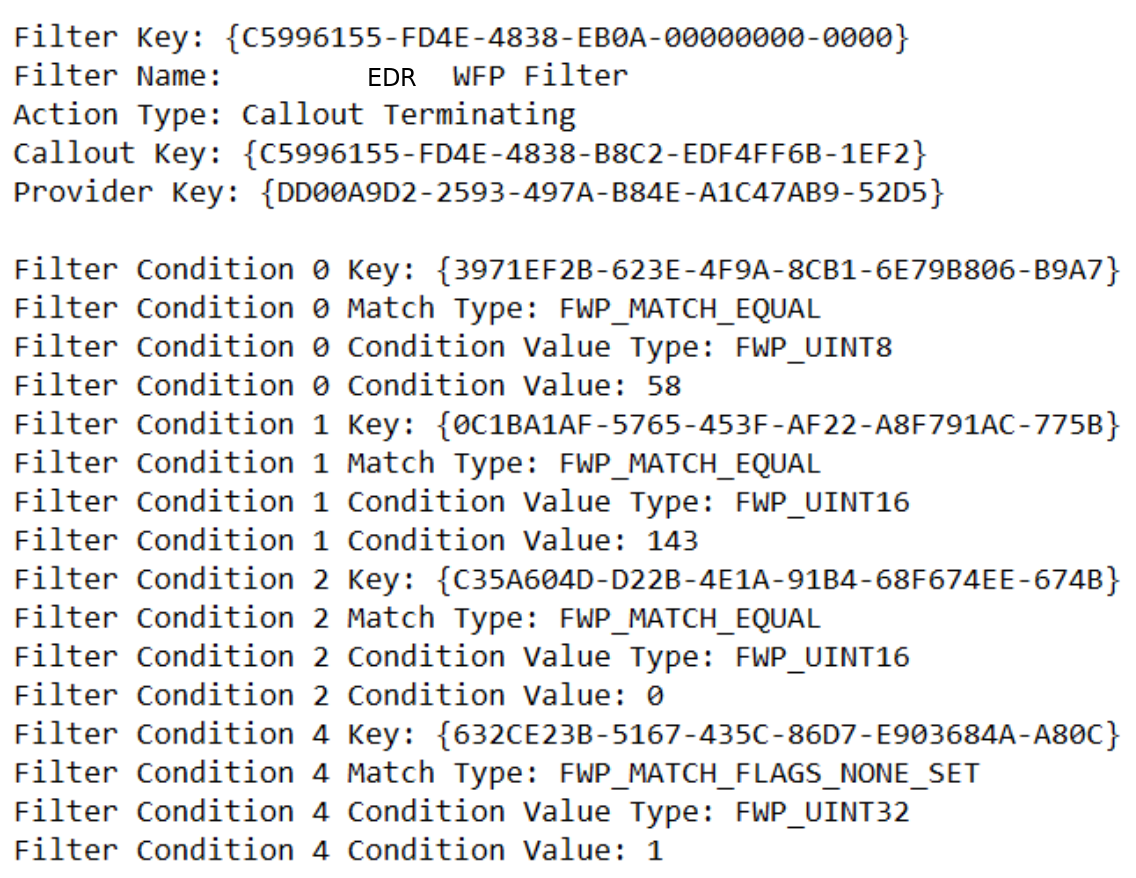Click the Provider Key GUID value
Screen dimensions: 1136x878
[602, 193]
